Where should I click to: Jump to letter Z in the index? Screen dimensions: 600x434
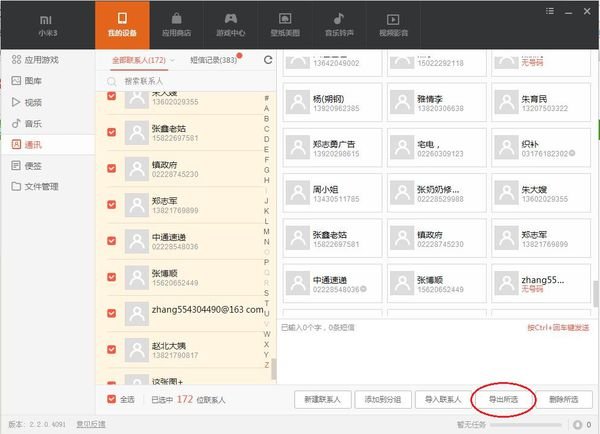tap(266, 365)
